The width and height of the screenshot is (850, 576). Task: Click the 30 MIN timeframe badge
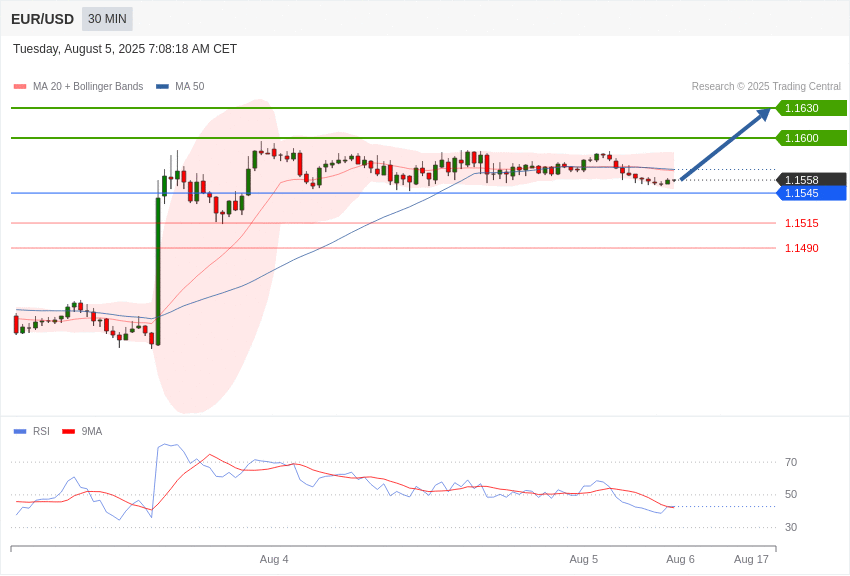(x=107, y=19)
